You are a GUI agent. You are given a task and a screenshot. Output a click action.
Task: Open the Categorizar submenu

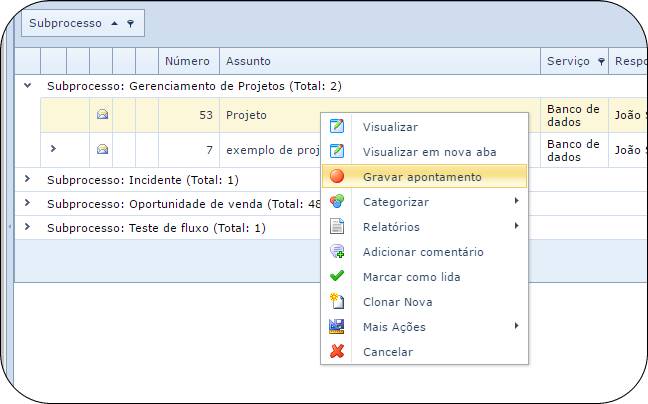click(424, 202)
